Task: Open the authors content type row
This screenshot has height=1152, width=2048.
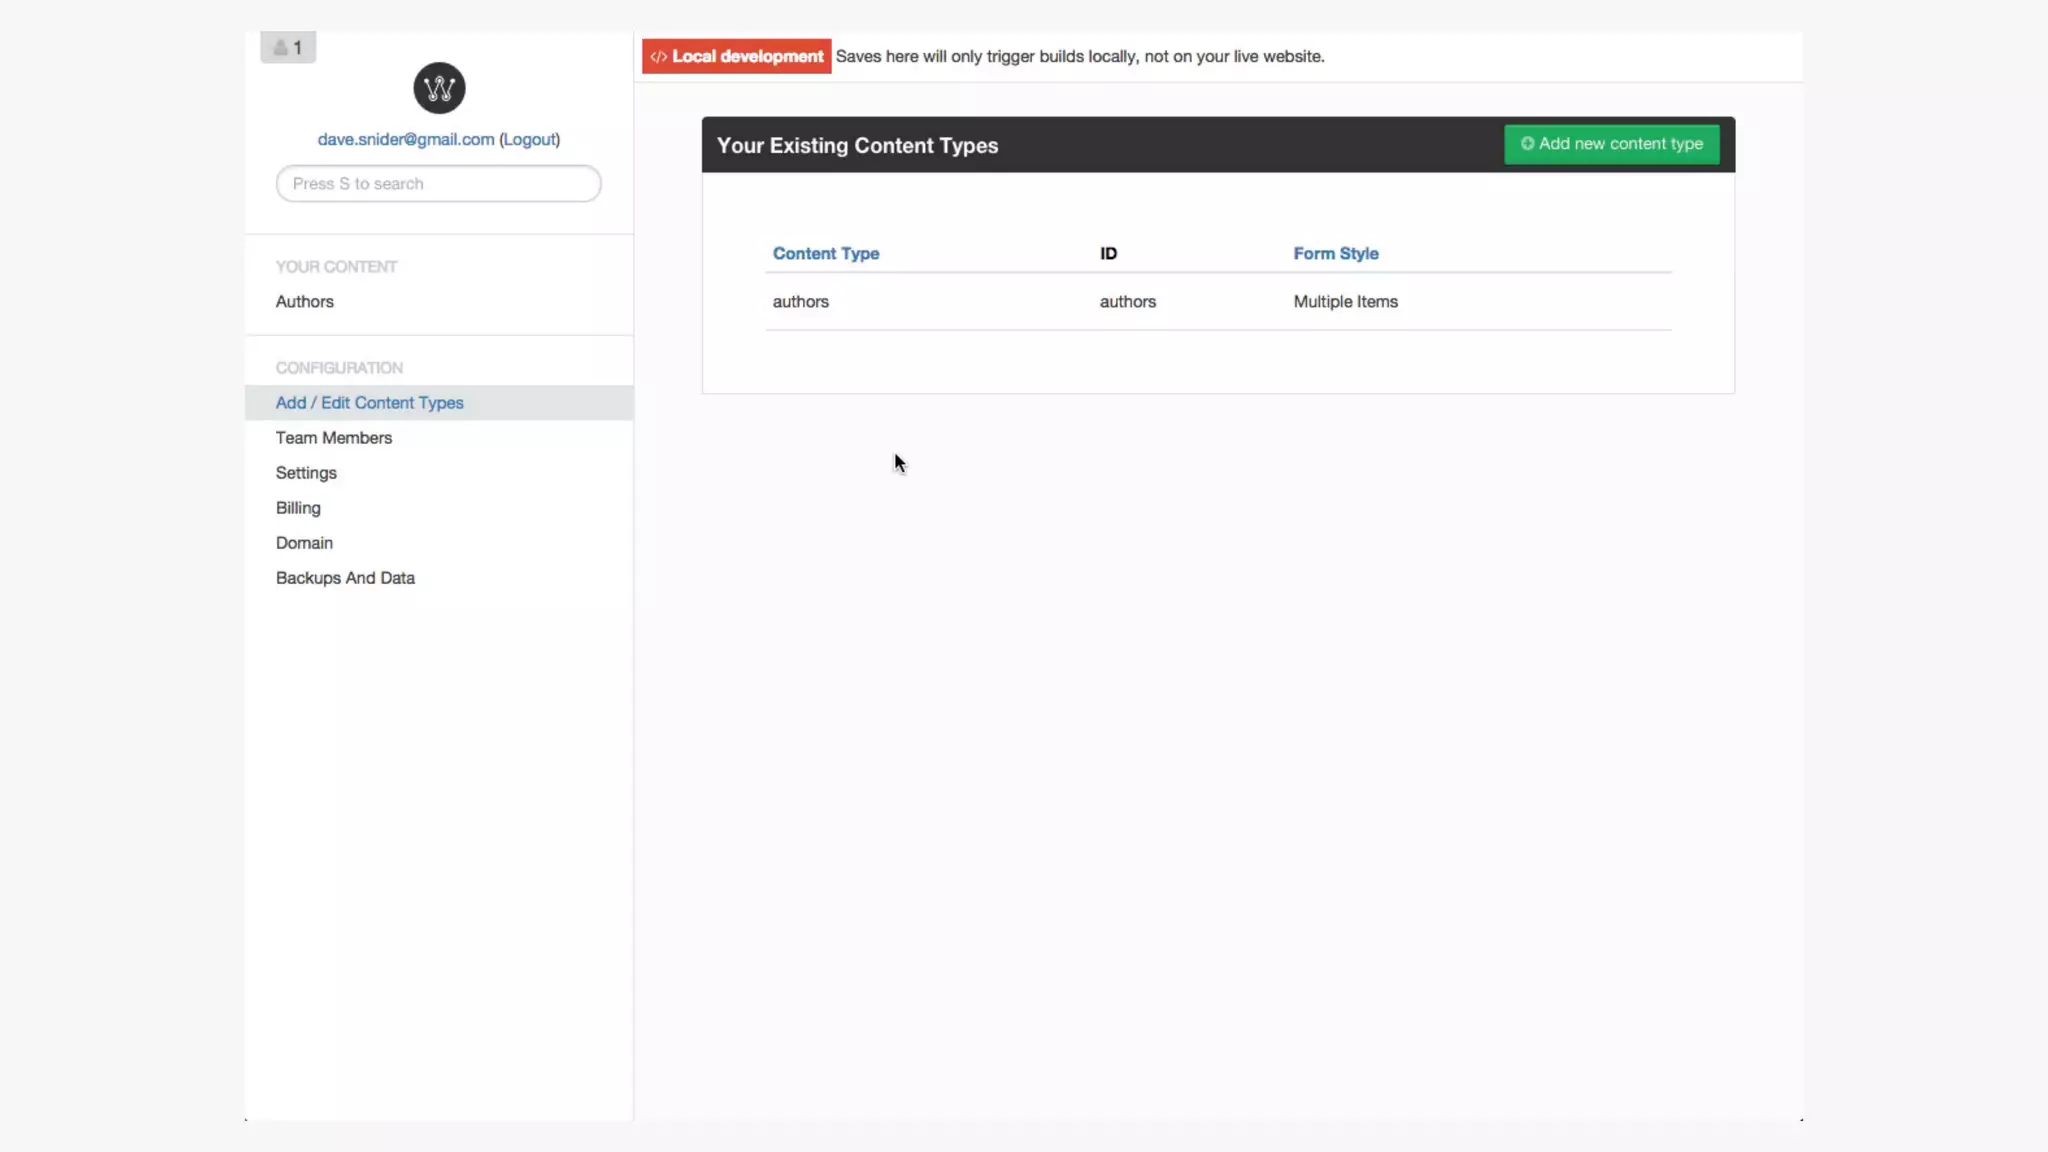Action: 800,302
